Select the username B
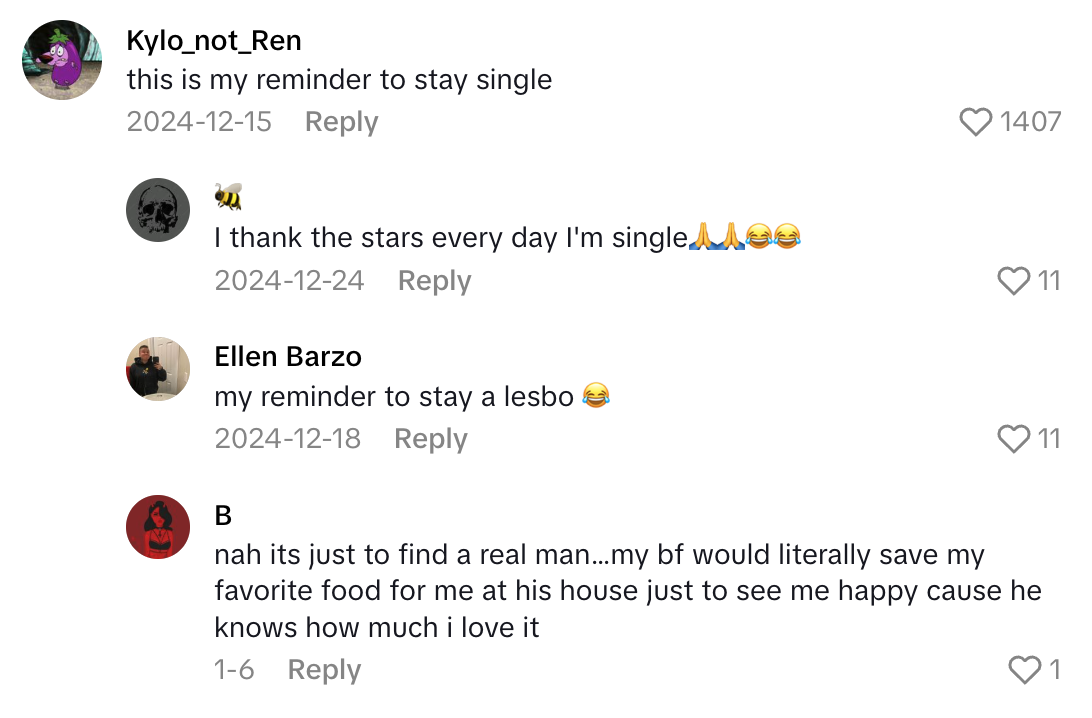 pos(221,514)
